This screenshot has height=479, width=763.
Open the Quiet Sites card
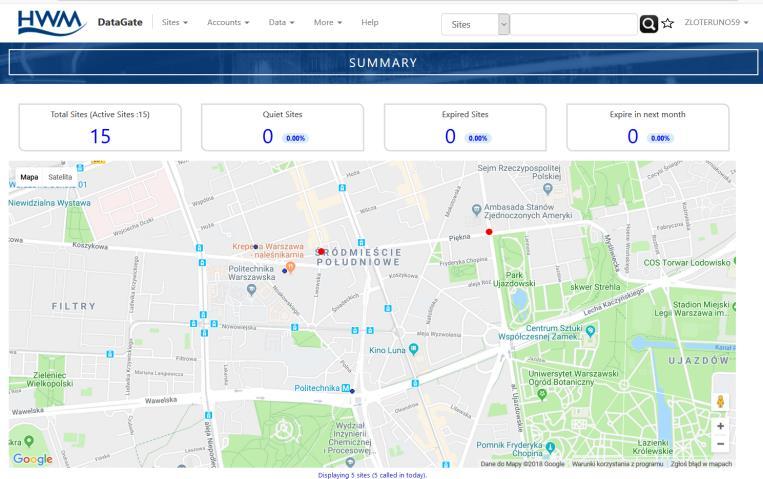tap(282, 128)
